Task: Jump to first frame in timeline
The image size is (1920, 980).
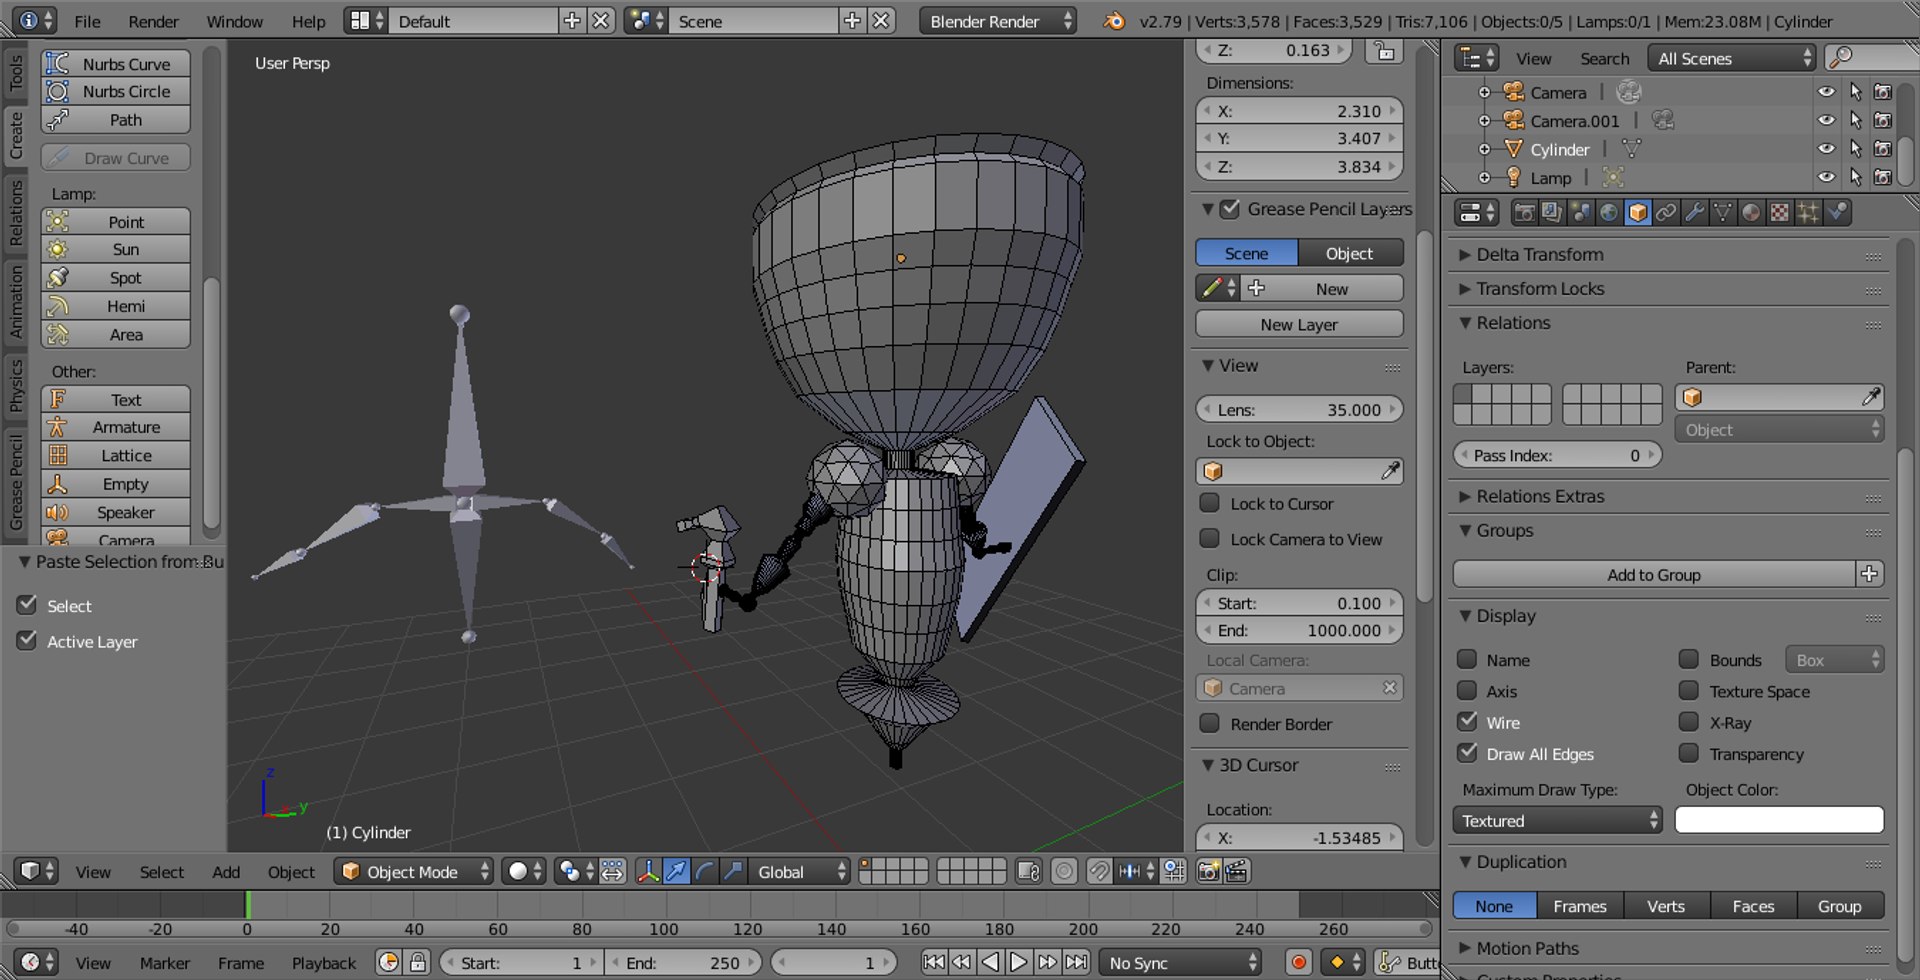Action: coord(933,962)
